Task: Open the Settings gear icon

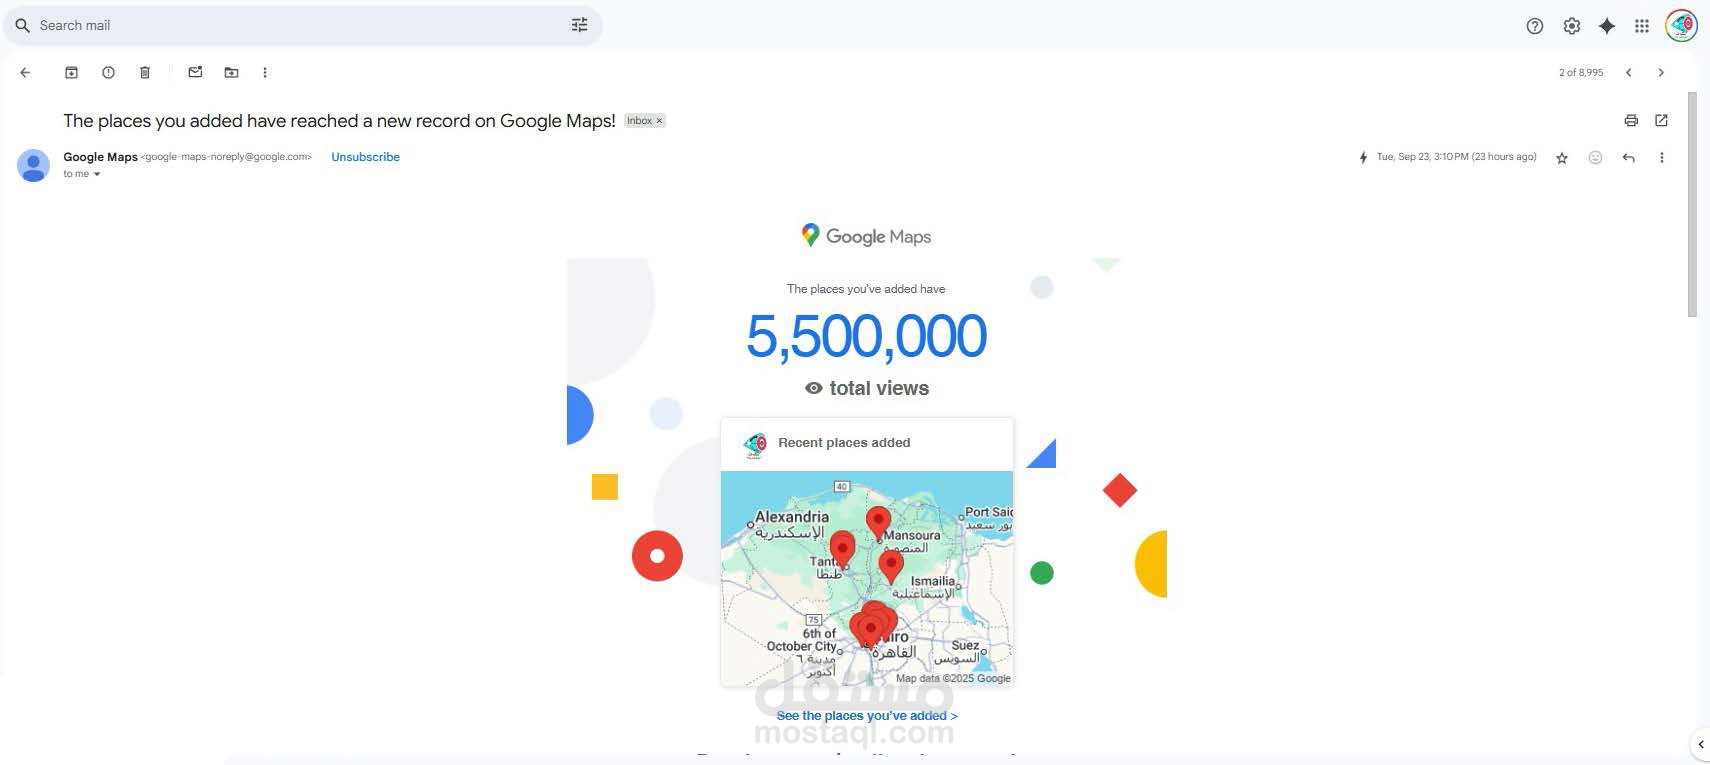Action: click(1572, 26)
